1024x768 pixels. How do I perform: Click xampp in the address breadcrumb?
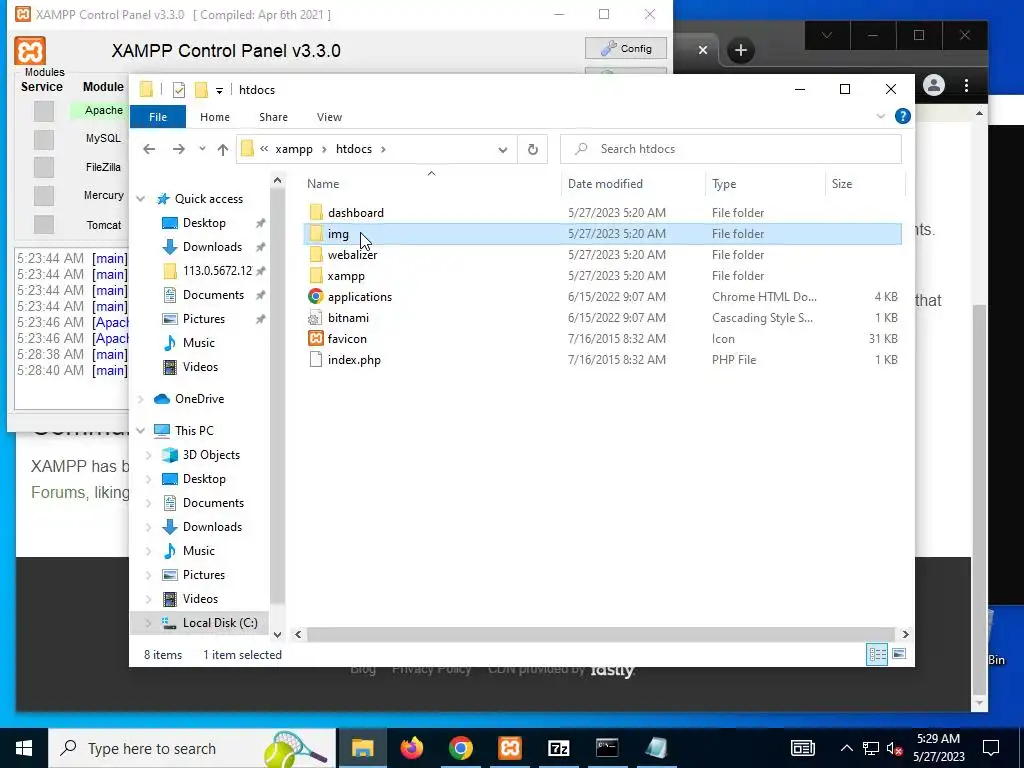point(294,150)
